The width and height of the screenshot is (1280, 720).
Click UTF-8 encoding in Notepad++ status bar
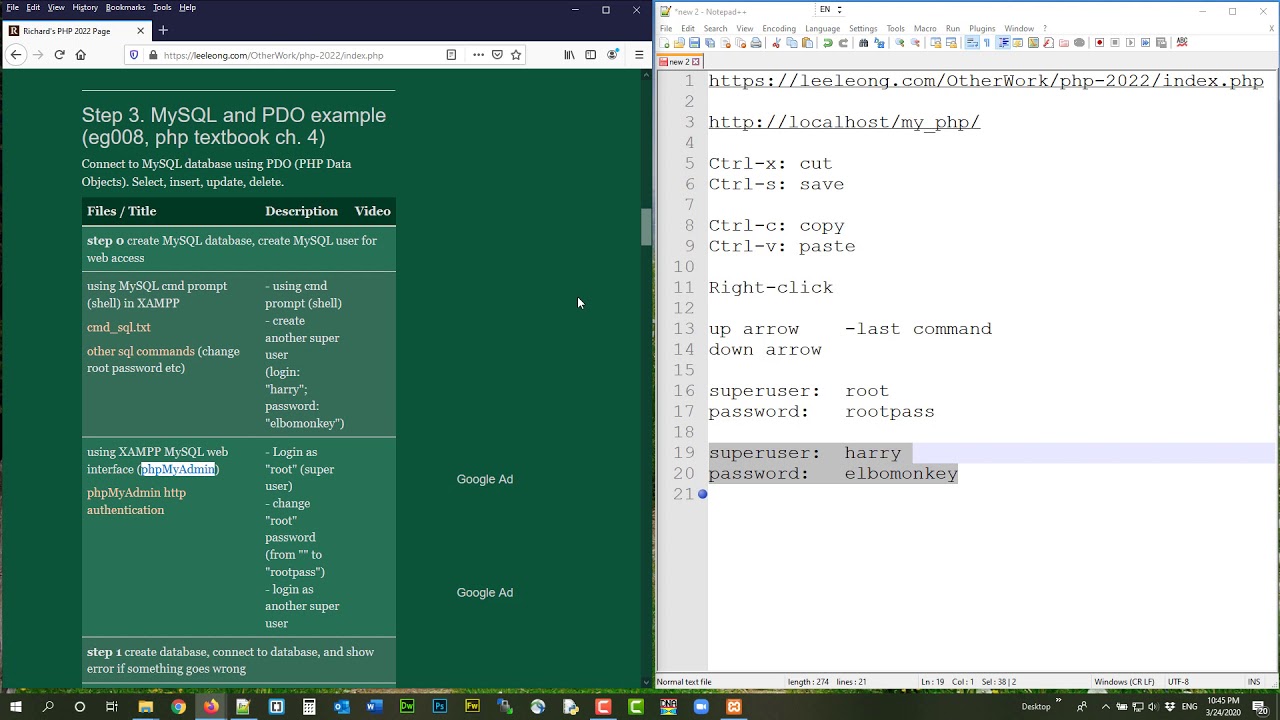[1178, 682]
